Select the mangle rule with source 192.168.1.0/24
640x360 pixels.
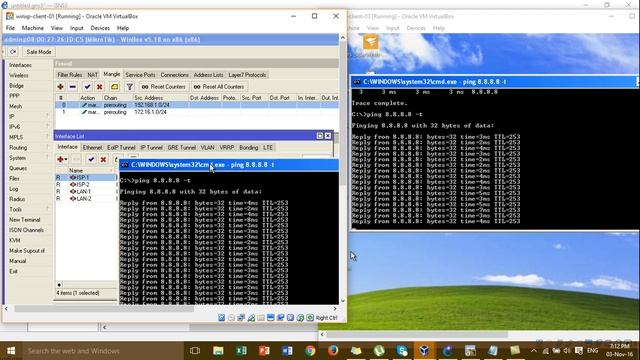(197, 105)
